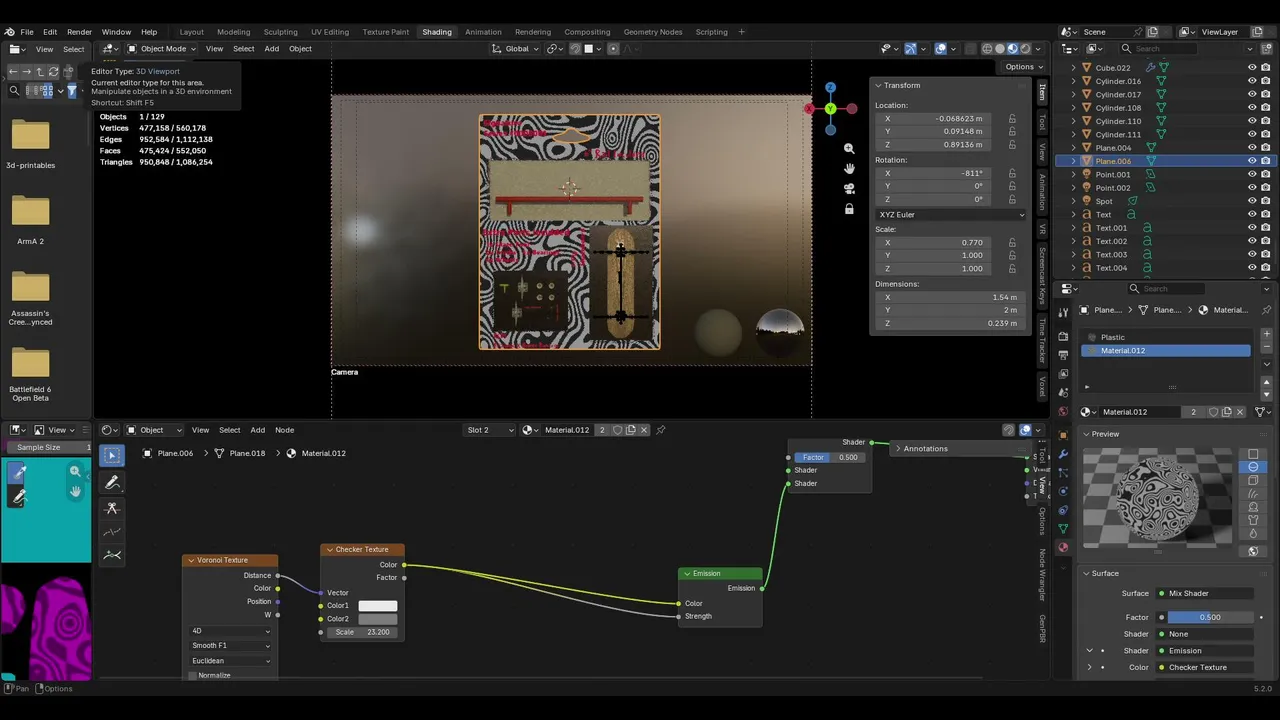This screenshot has width=1280, height=720.
Task: Open the XYZ Euler rotation mode dropdown
Action: pos(951,215)
